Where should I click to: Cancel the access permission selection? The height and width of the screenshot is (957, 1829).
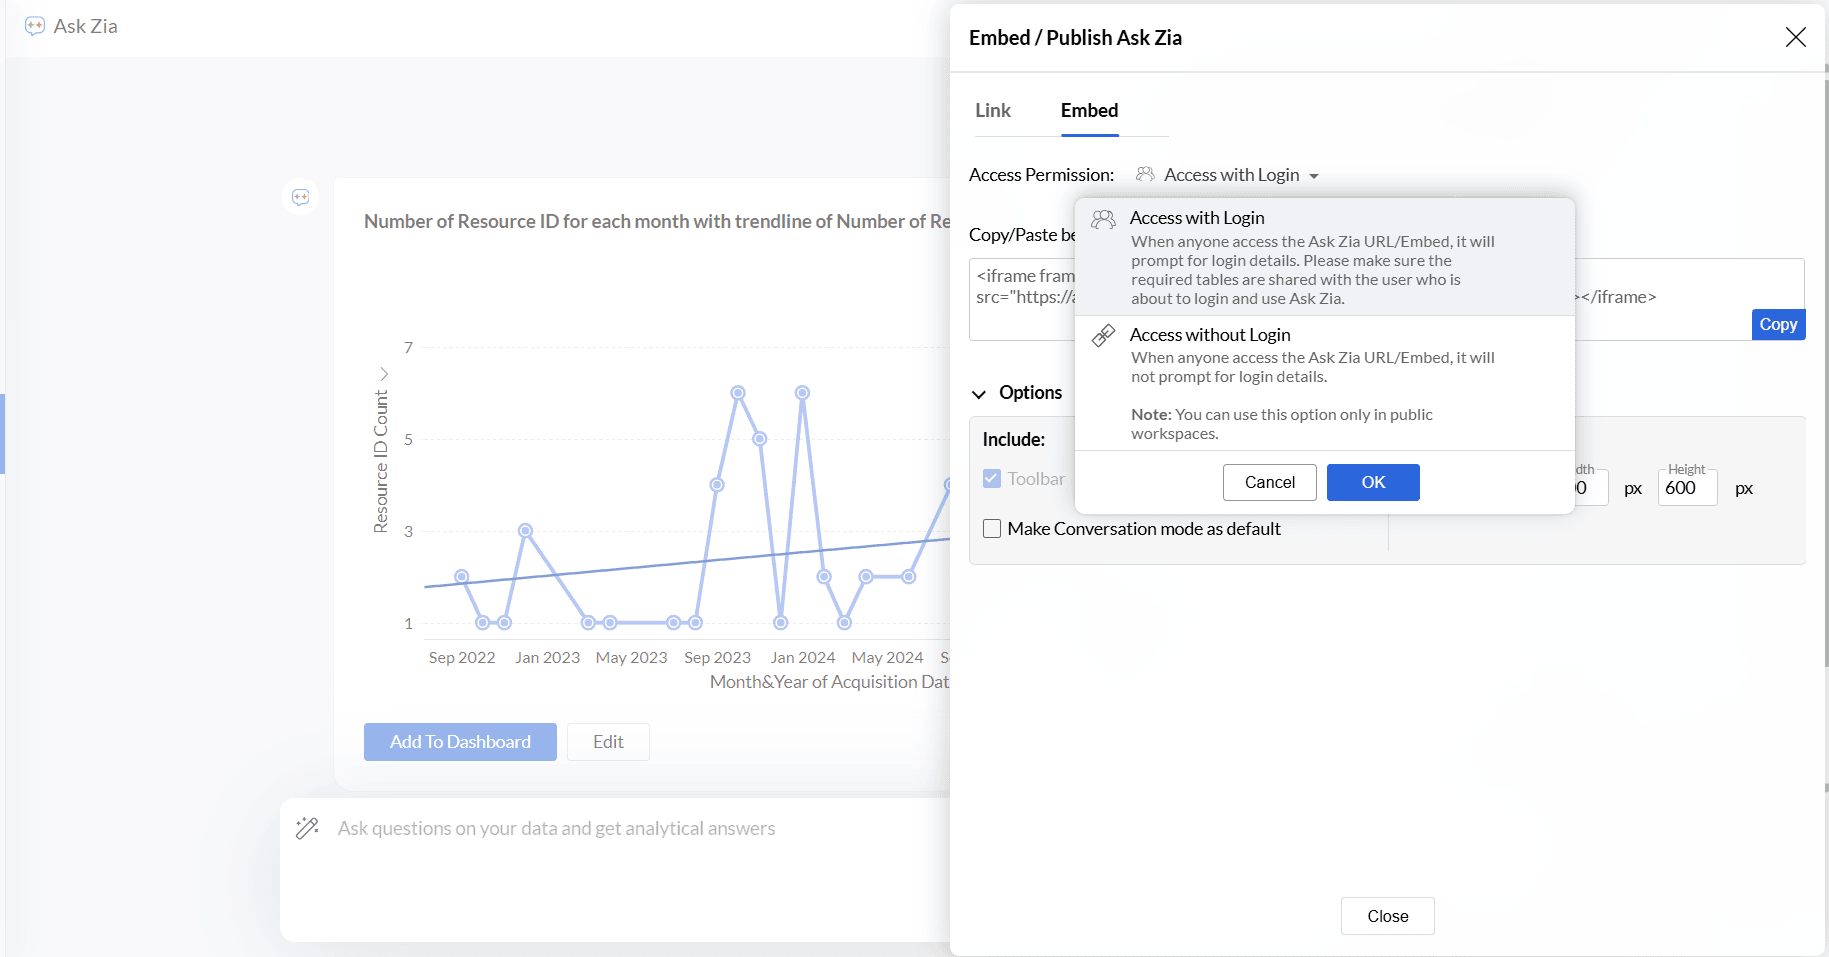1269,482
